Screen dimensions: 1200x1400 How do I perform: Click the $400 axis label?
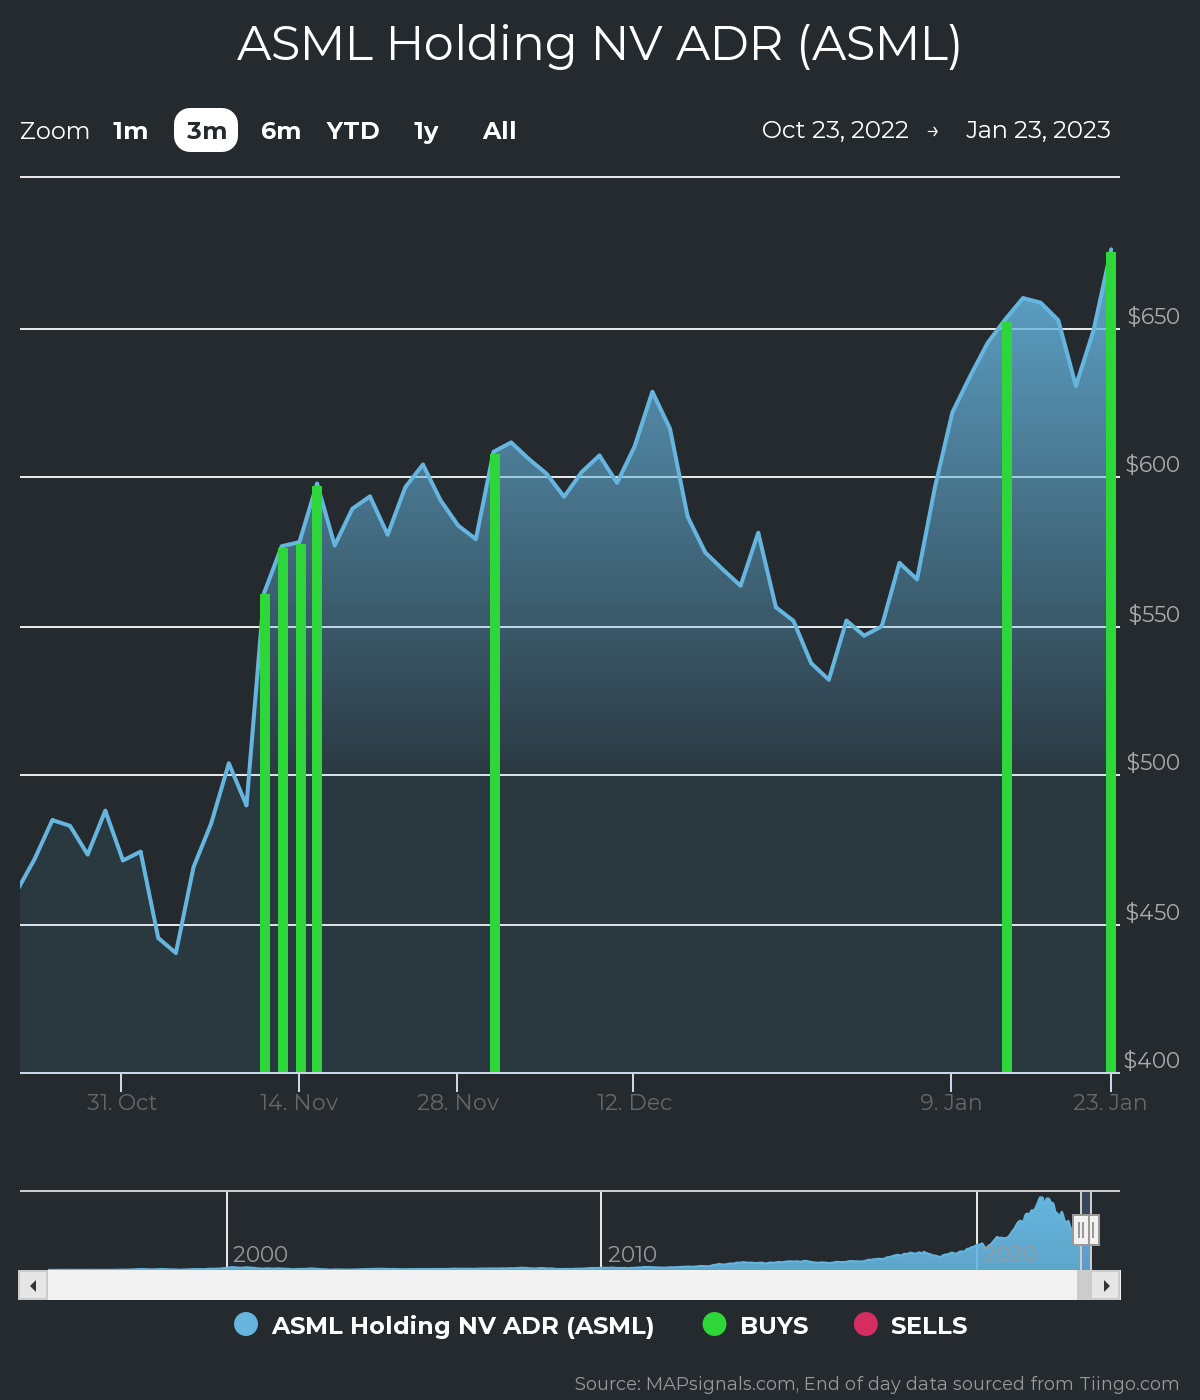1152,1060
